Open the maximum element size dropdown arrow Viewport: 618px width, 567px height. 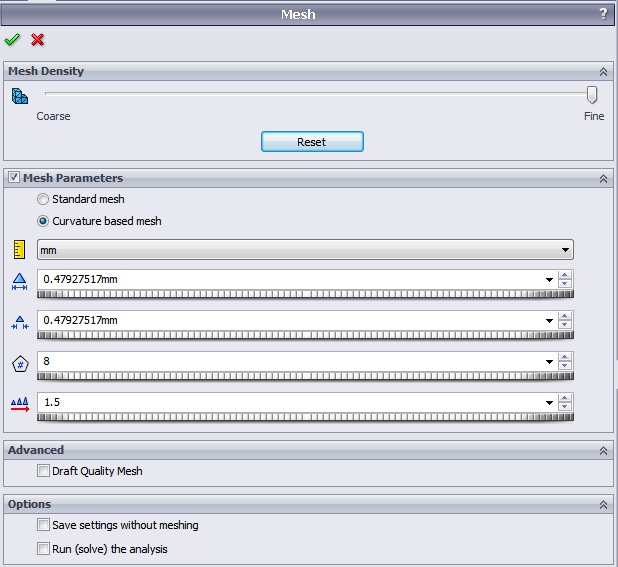(x=549, y=280)
